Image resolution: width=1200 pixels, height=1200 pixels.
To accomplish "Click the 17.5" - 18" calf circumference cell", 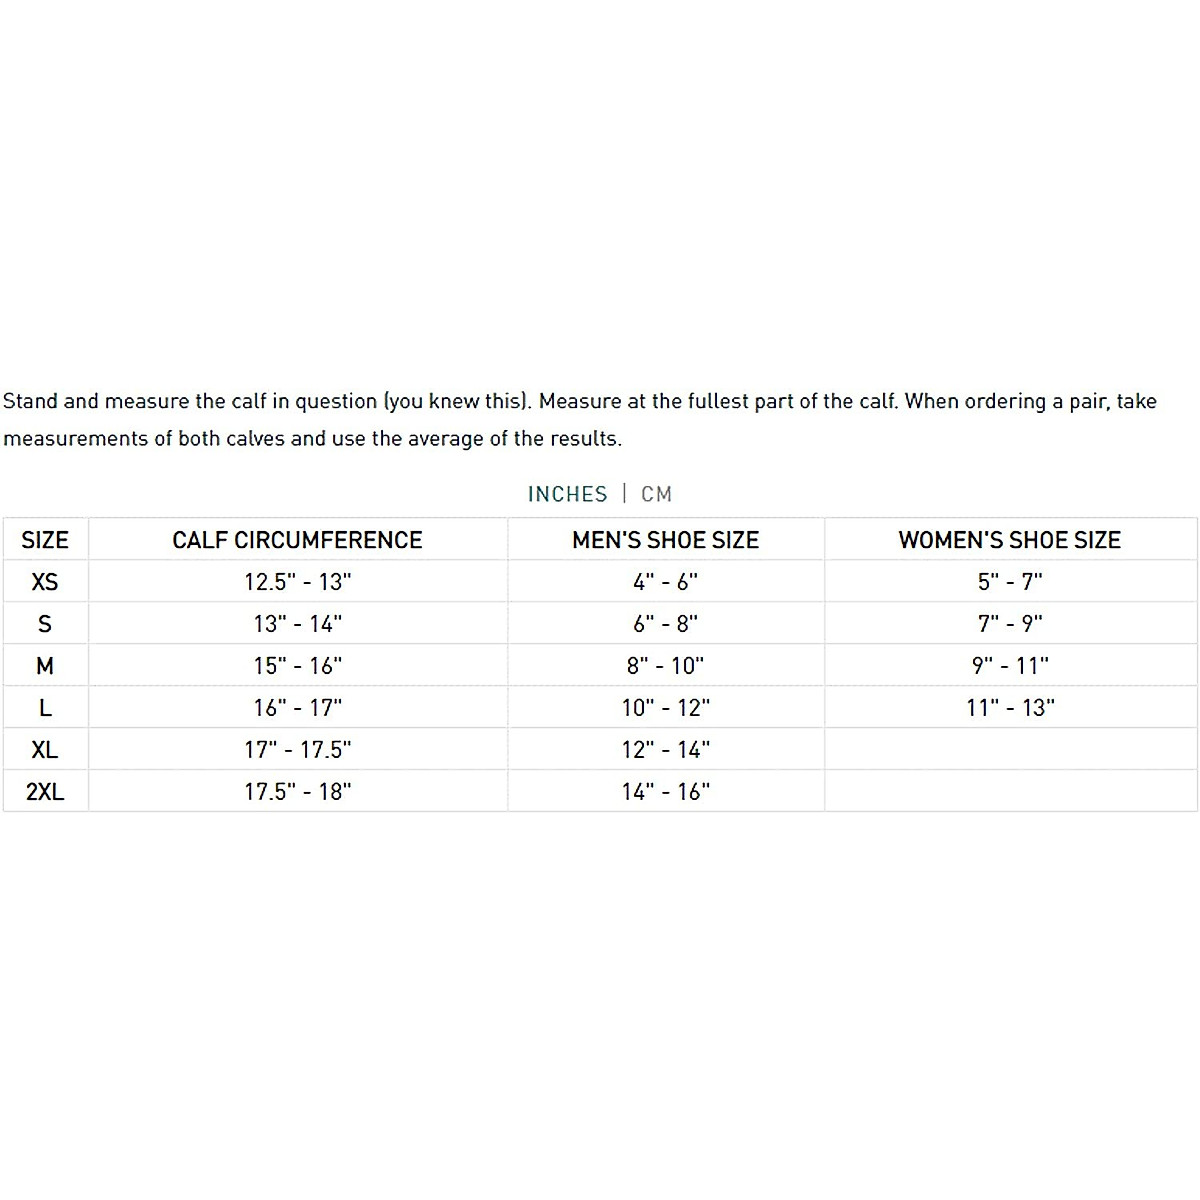I will (x=297, y=792).
